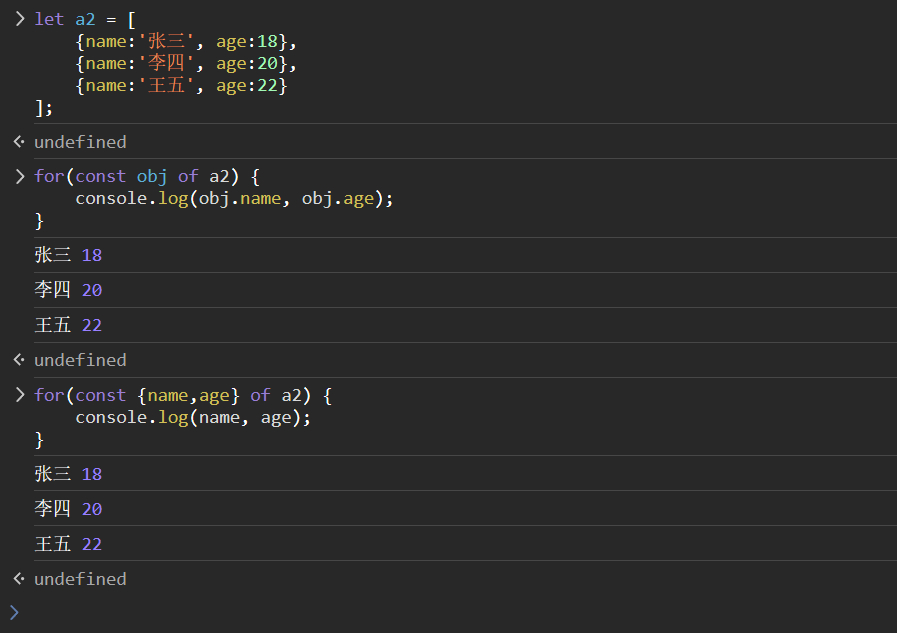This screenshot has width=897, height=633.
Task: Click the 'console.log(name, age)' code line
Action: [x=193, y=417]
